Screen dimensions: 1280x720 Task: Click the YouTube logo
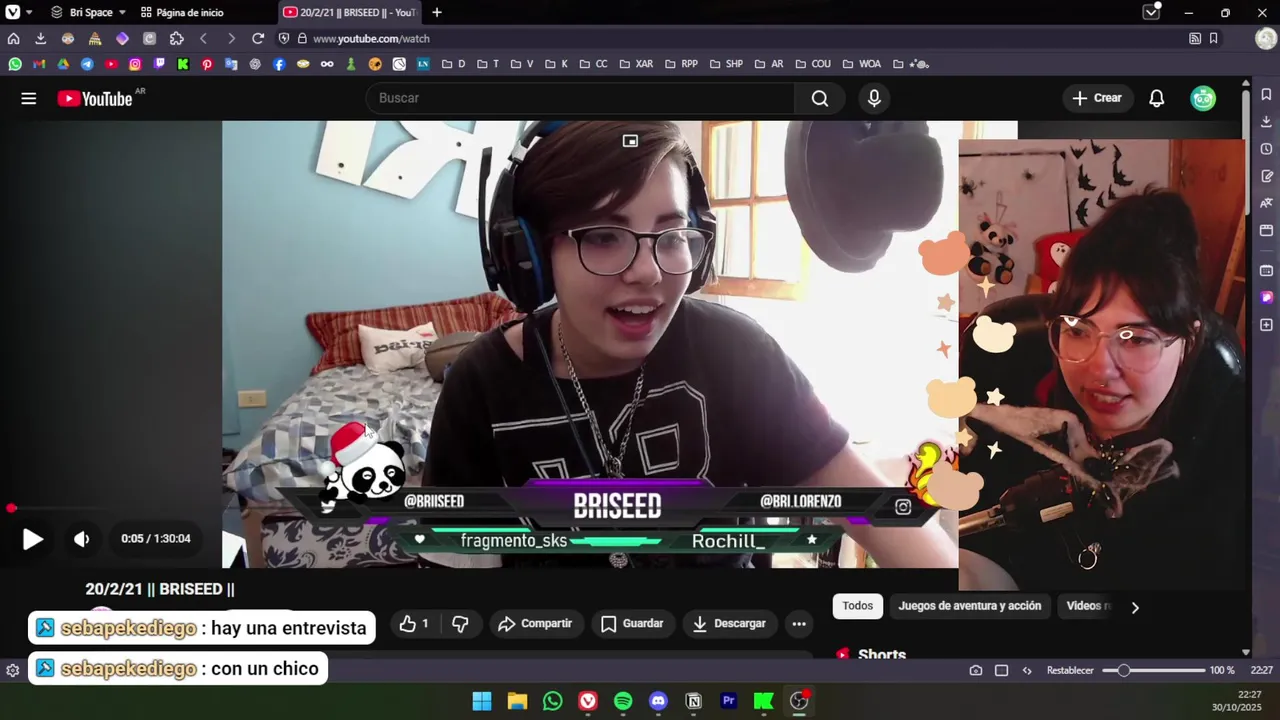[x=95, y=98]
